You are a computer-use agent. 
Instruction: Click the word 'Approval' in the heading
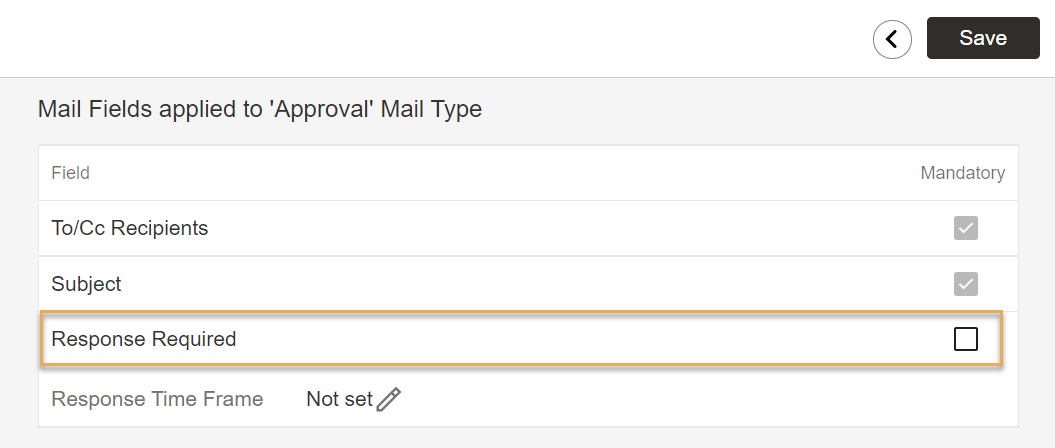[x=322, y=109]
